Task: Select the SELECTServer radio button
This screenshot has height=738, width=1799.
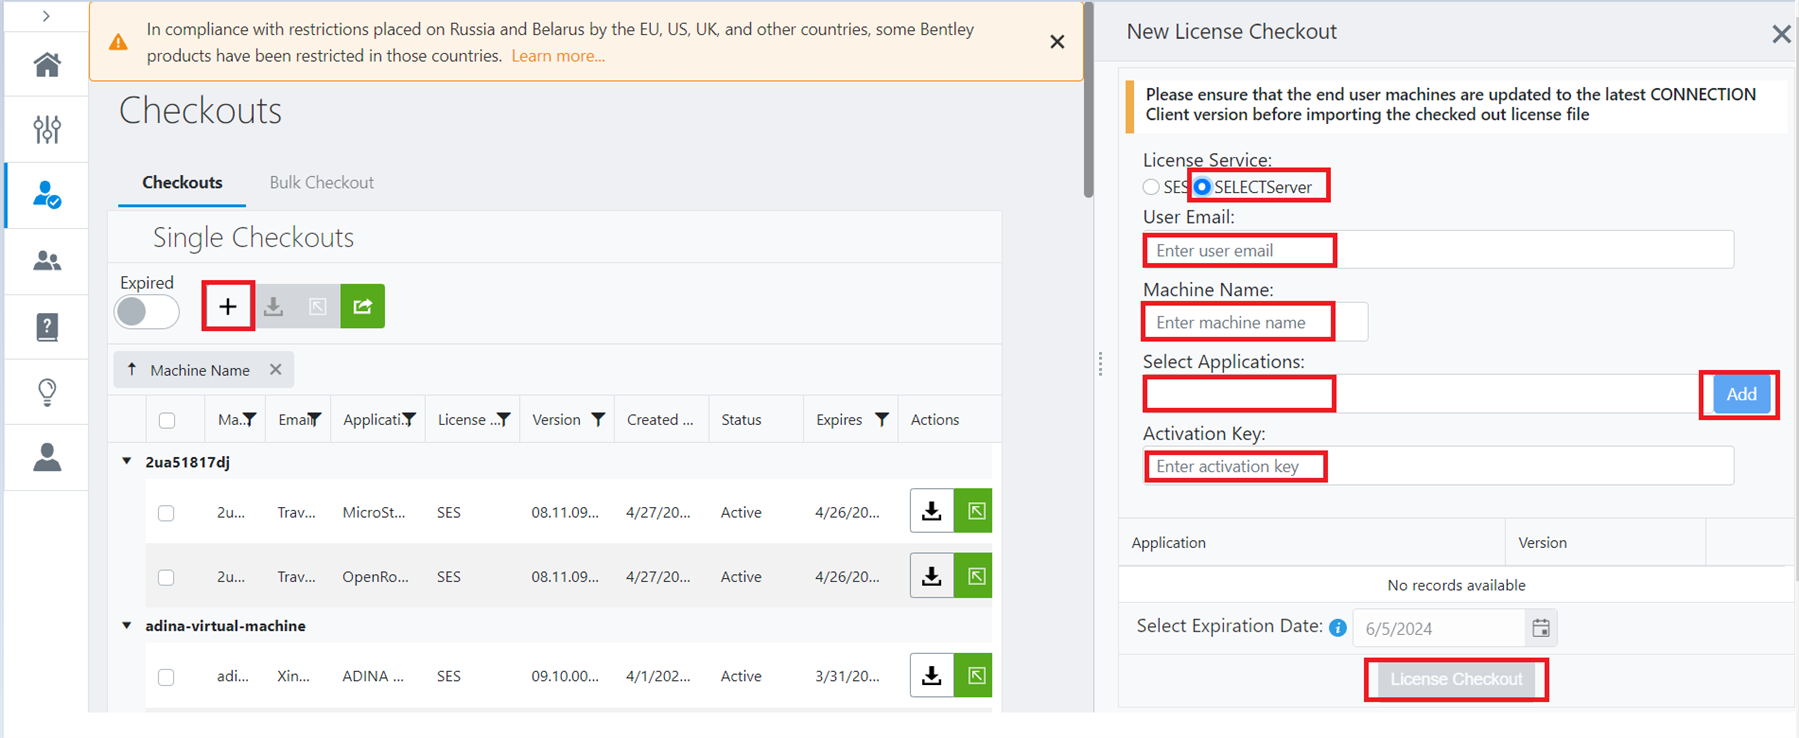Action: [x=1202, y=187]
